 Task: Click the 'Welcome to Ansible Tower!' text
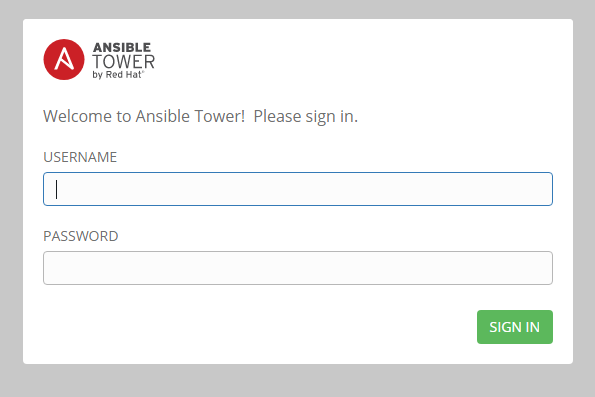point(144,116)
